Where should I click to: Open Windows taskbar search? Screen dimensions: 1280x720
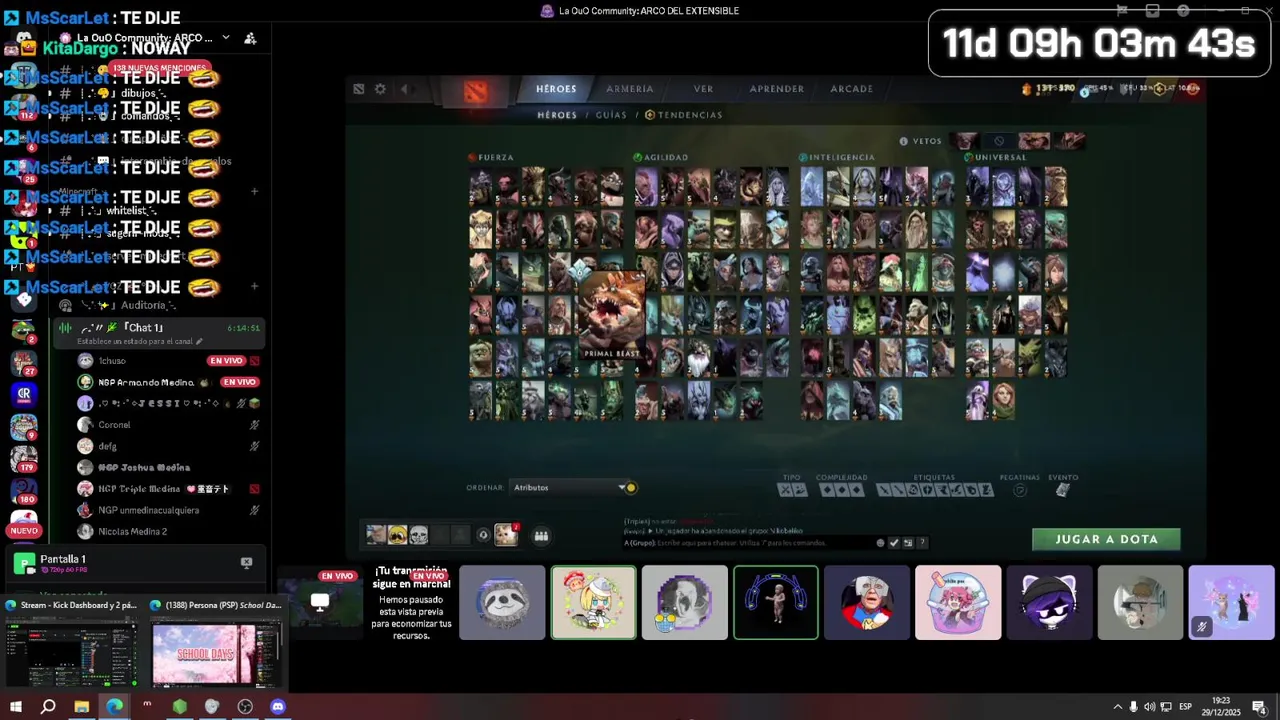coord(48,707)
